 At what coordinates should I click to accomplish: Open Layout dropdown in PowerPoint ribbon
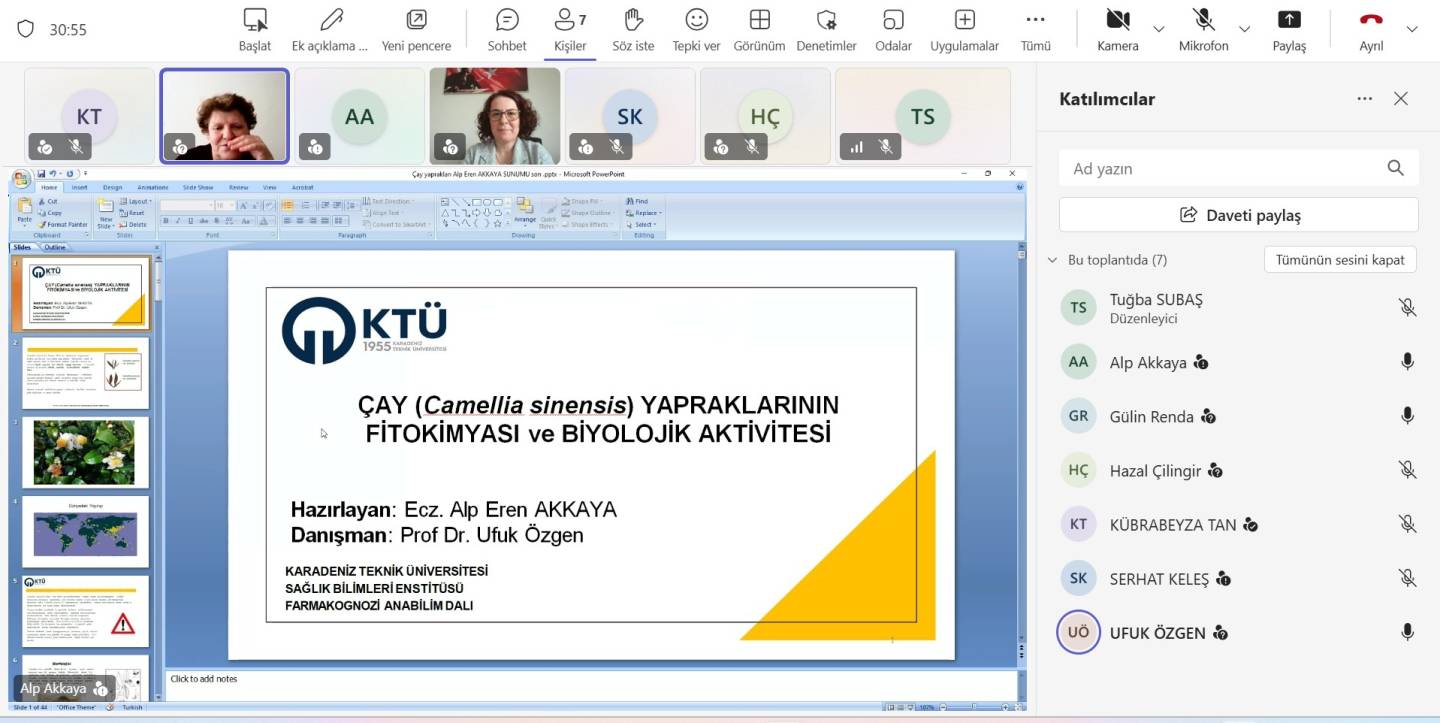[136, 201]
